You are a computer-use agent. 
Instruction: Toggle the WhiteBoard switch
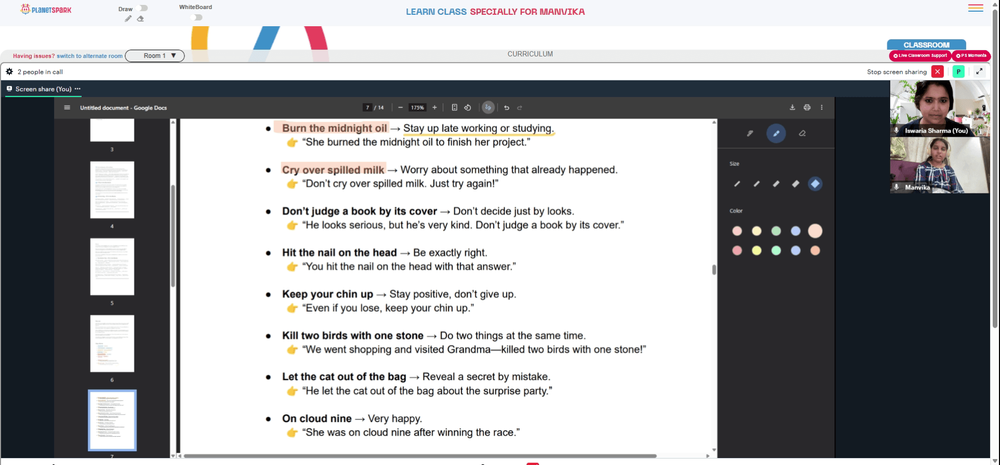point(197,17)
